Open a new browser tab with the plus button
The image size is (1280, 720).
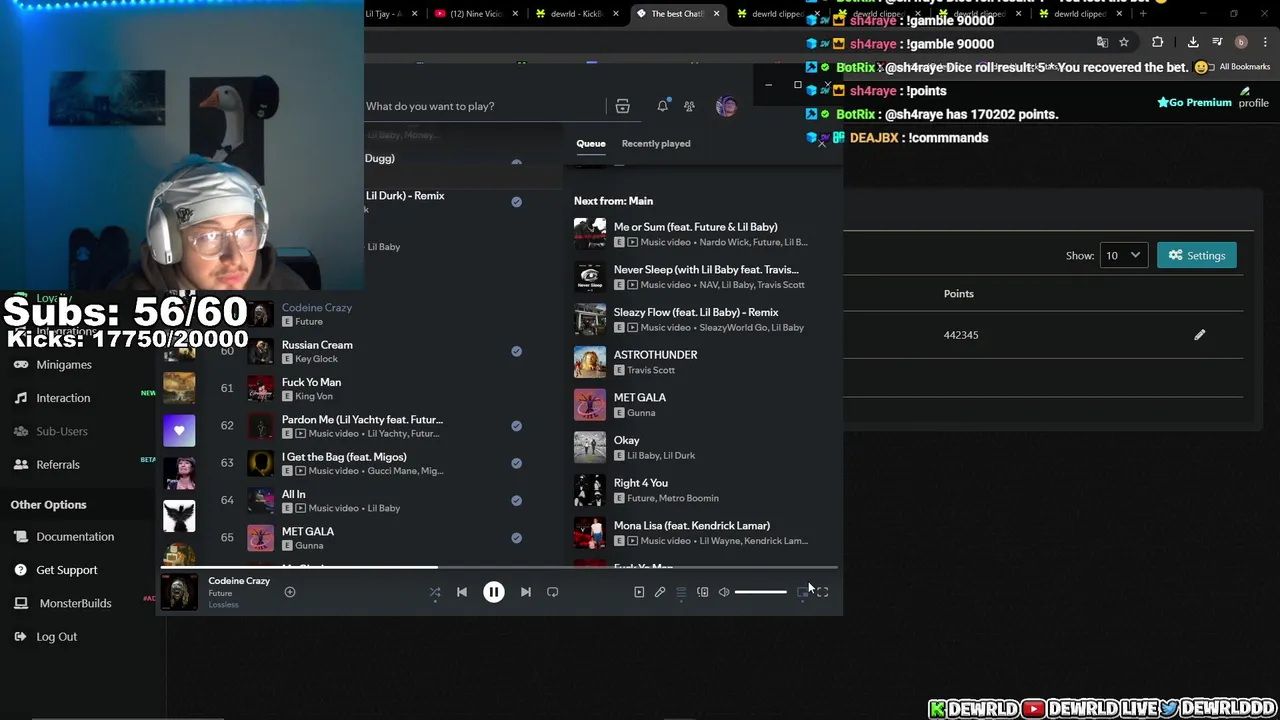[1143, 14]
